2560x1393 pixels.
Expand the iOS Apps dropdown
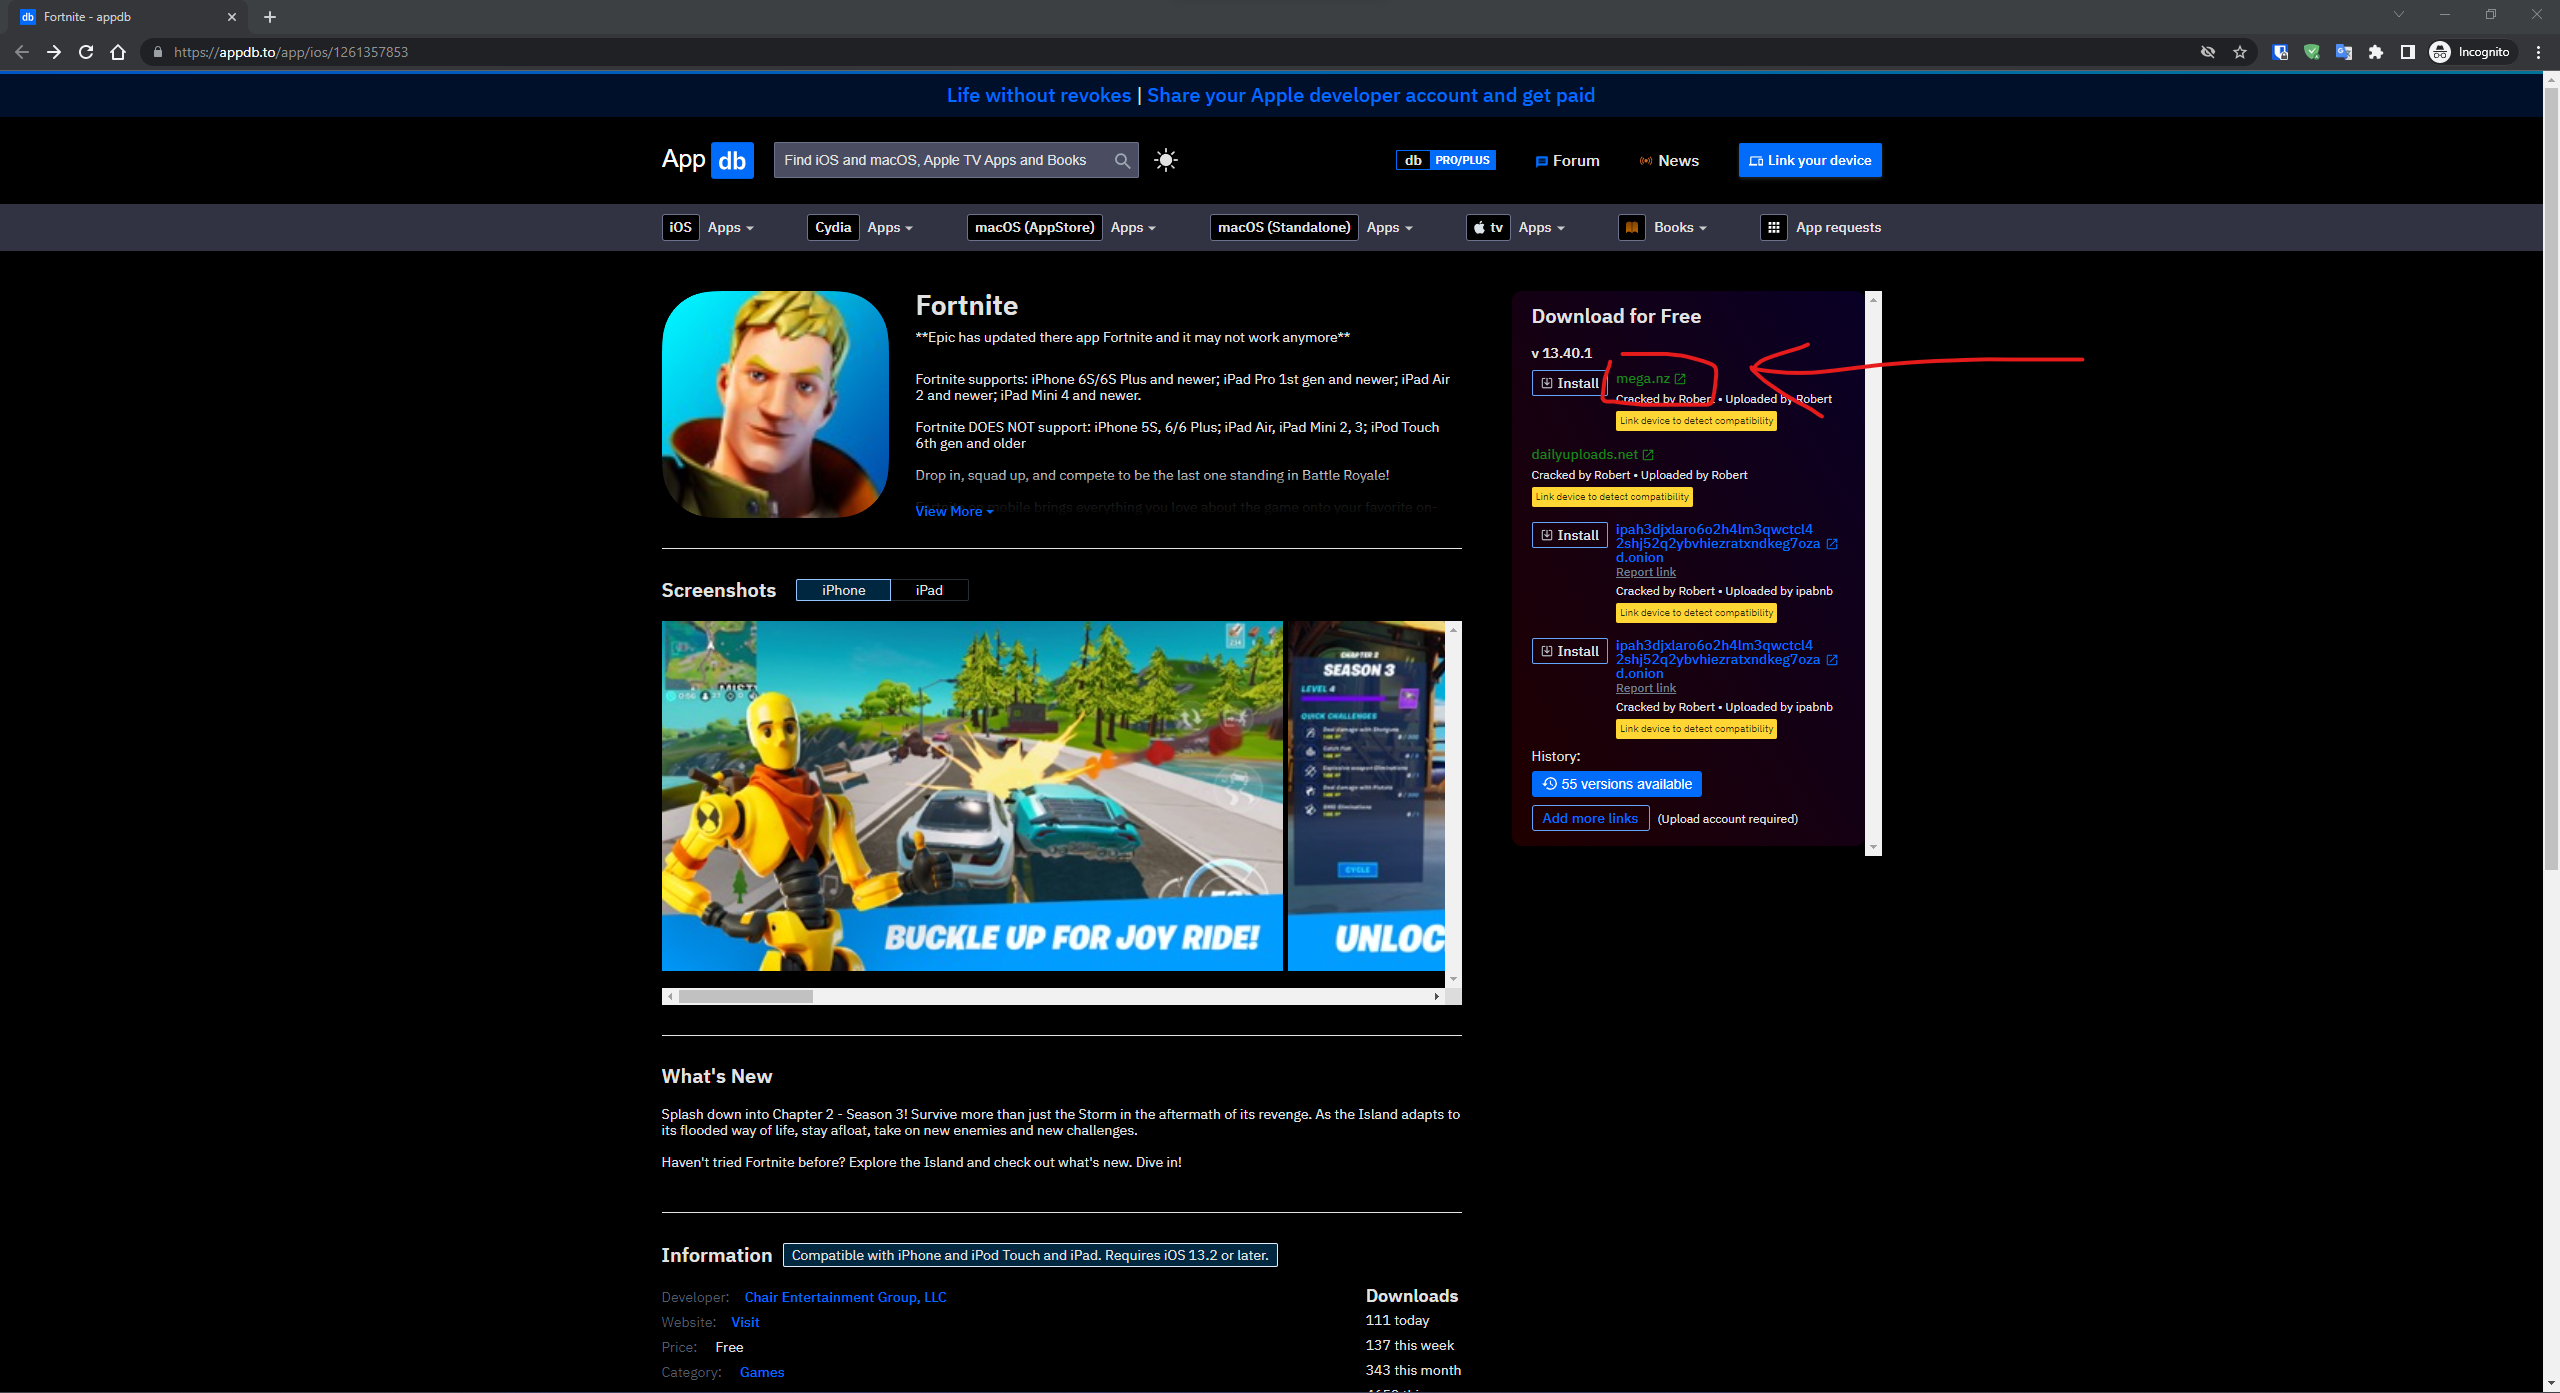730,227
